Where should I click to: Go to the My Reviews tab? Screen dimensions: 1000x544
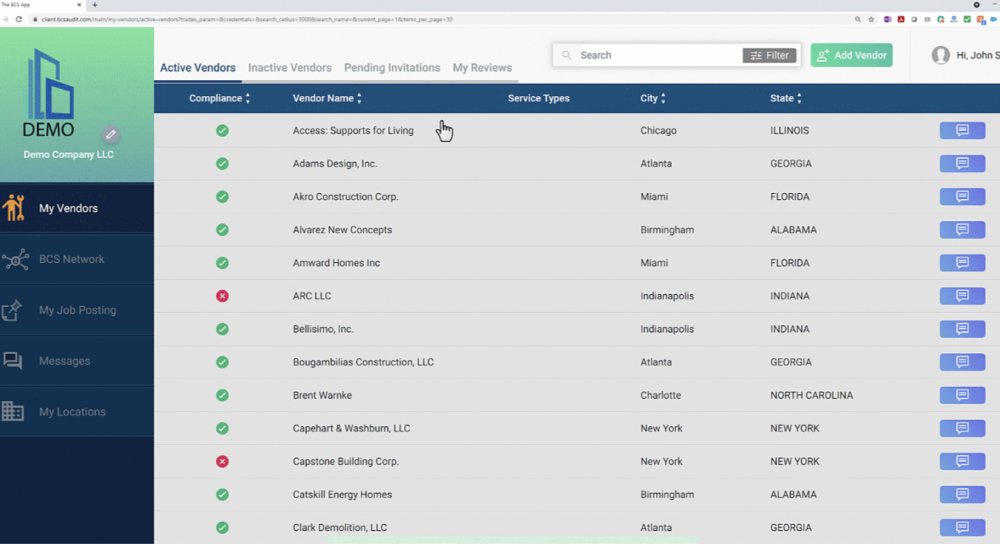[482, 68]
